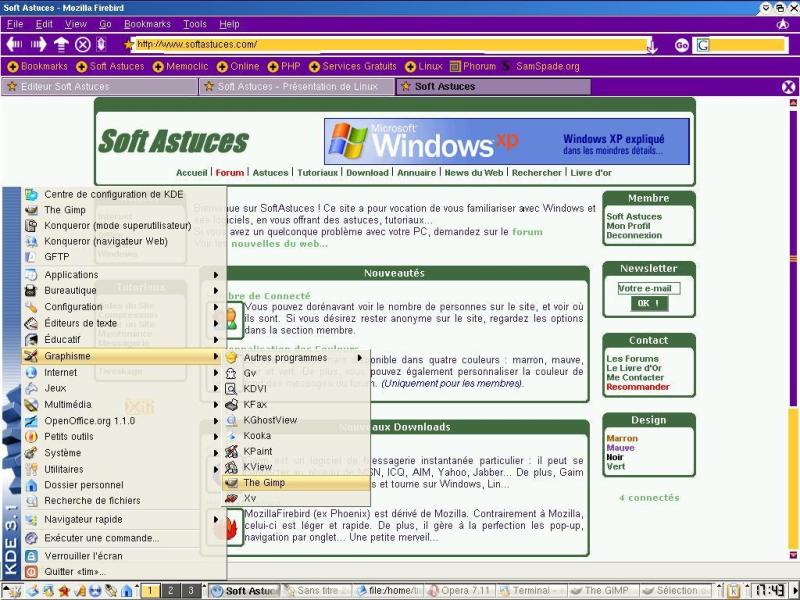The image size is (800, 600).
Task: Open the Tools menu
Action: click(x=195, y=24)
